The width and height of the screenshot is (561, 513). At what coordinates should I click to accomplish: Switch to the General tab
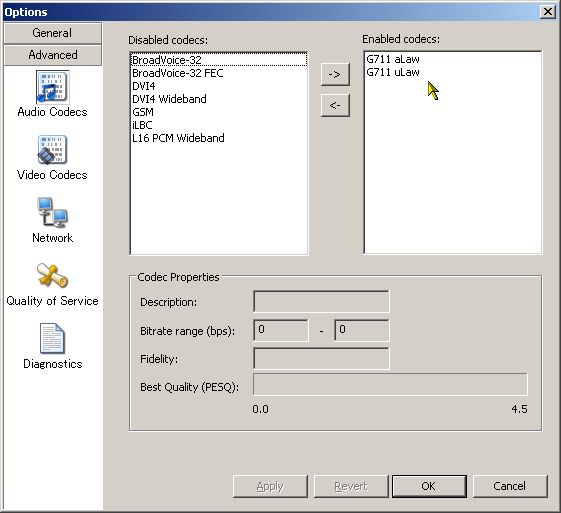(x=53, y=33)
